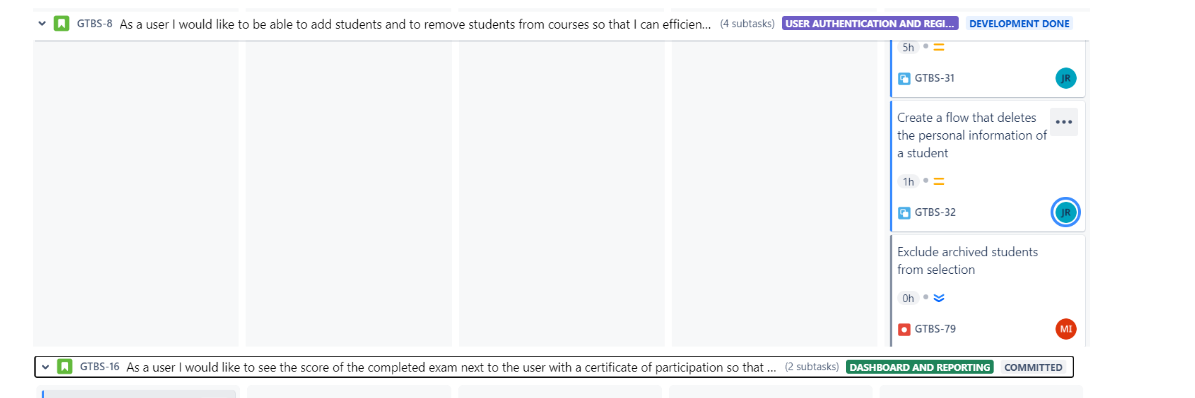Click the green story icon of GTBS-16
This screenshot has width=1195, height=398.
click(66, 367)
